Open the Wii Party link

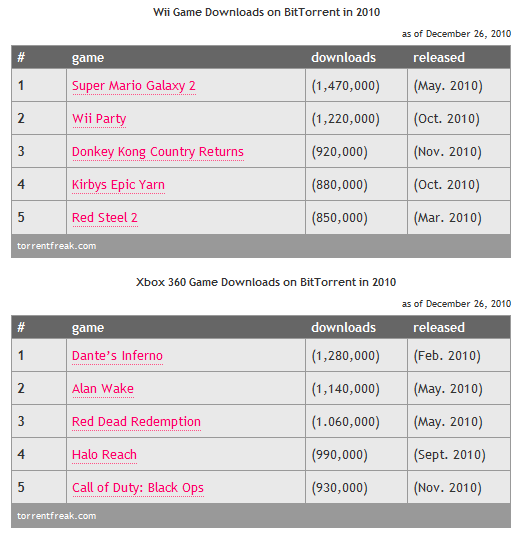point(99,119)
